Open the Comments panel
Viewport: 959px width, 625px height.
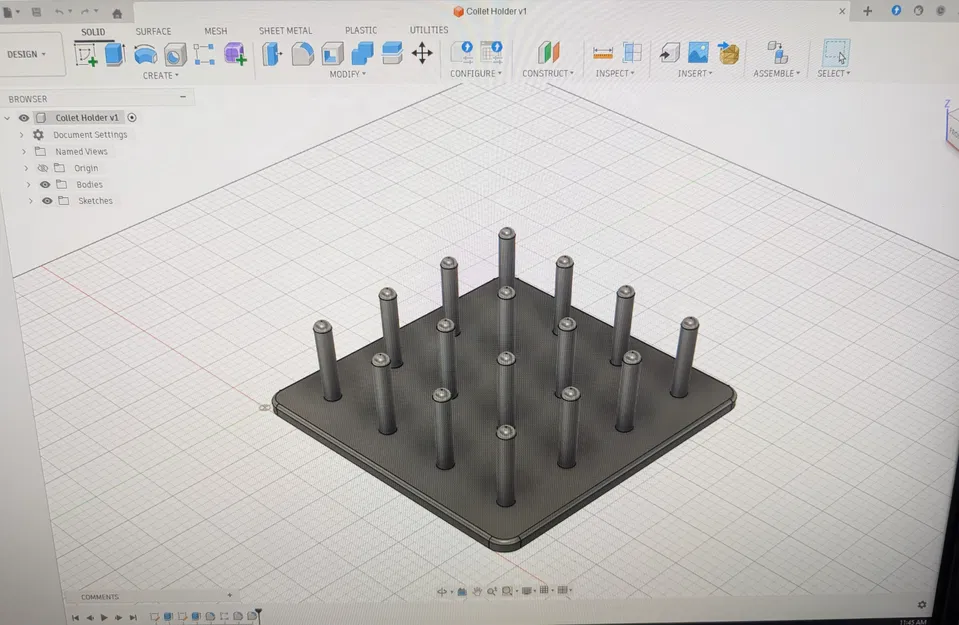tap(100, 596)
